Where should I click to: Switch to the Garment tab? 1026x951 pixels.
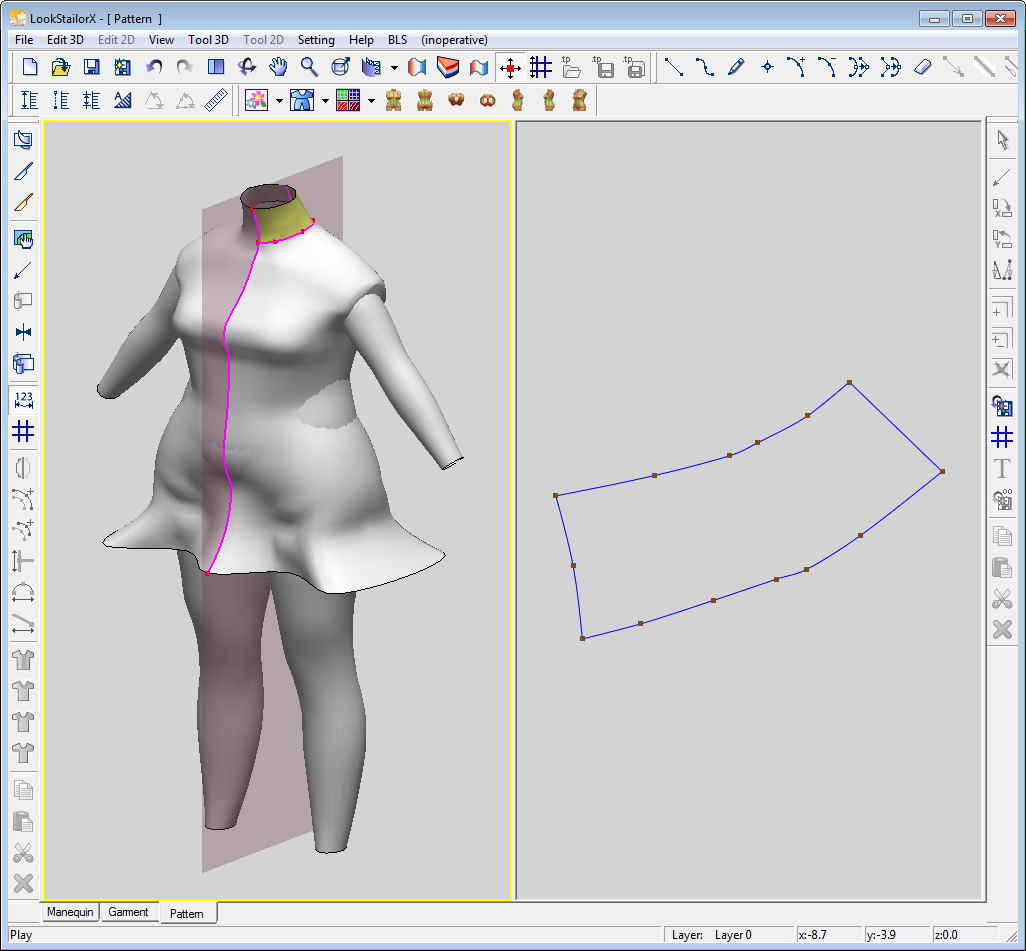tap(128, 912)
